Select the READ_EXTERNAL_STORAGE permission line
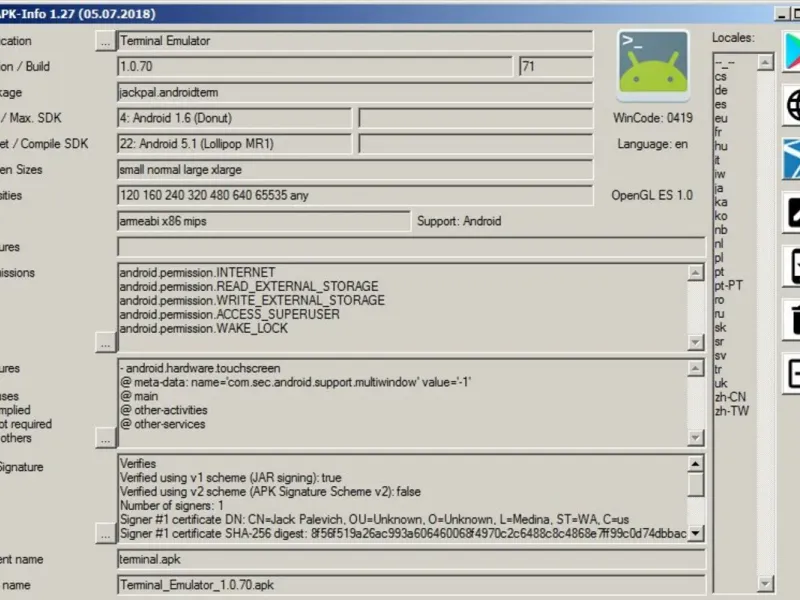This screenshot has width=800, height=600. [x=249, y=286]
